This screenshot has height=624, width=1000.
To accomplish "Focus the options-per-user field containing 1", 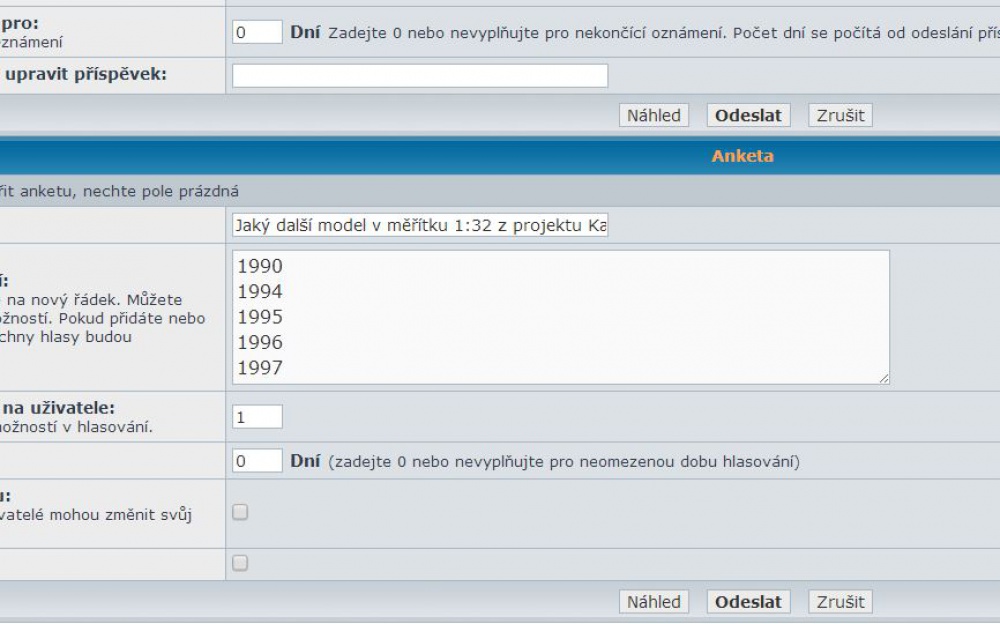I will [257, 417].
